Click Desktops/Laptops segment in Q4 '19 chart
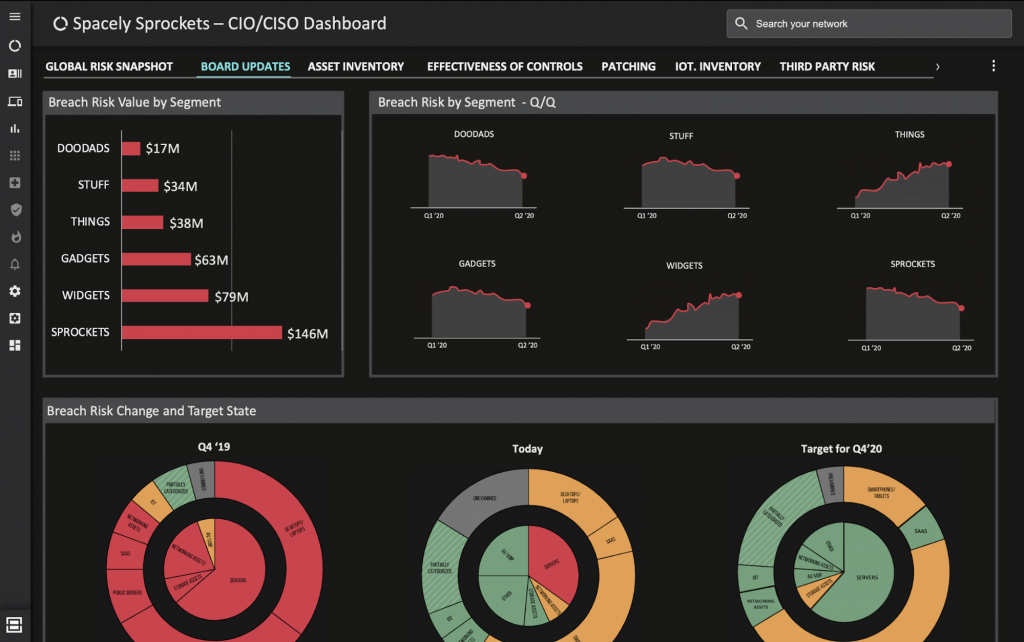Viewport: 1024px width, 642px height. click(x=293, y=529)
